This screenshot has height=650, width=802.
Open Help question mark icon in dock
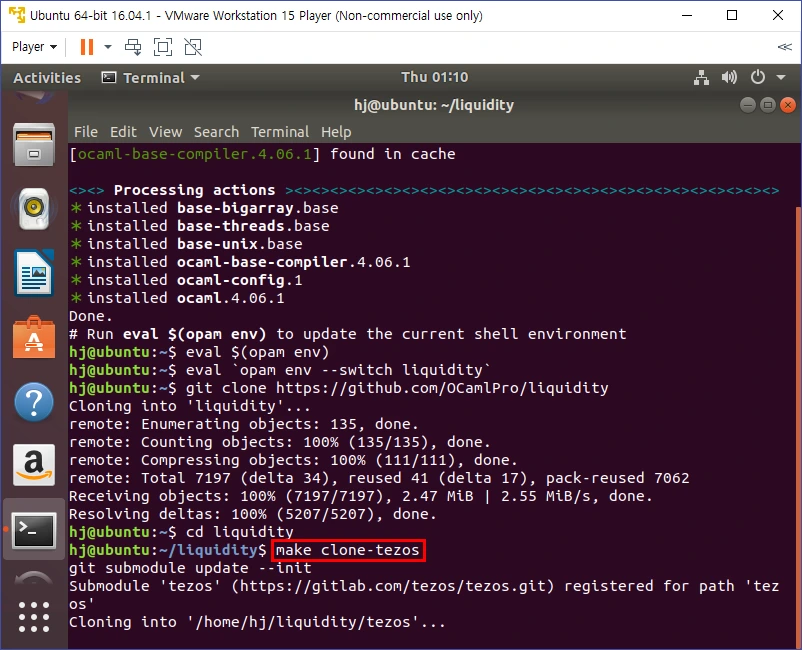click(x=34, y=401)
